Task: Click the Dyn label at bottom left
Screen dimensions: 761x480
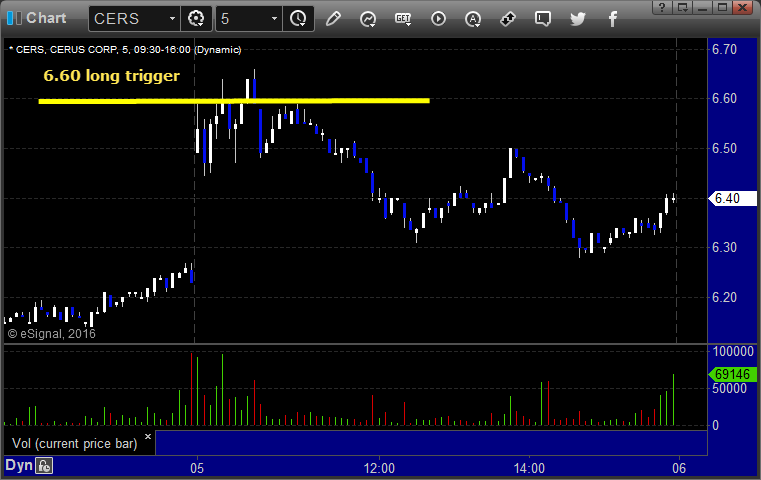Action: 19,465
